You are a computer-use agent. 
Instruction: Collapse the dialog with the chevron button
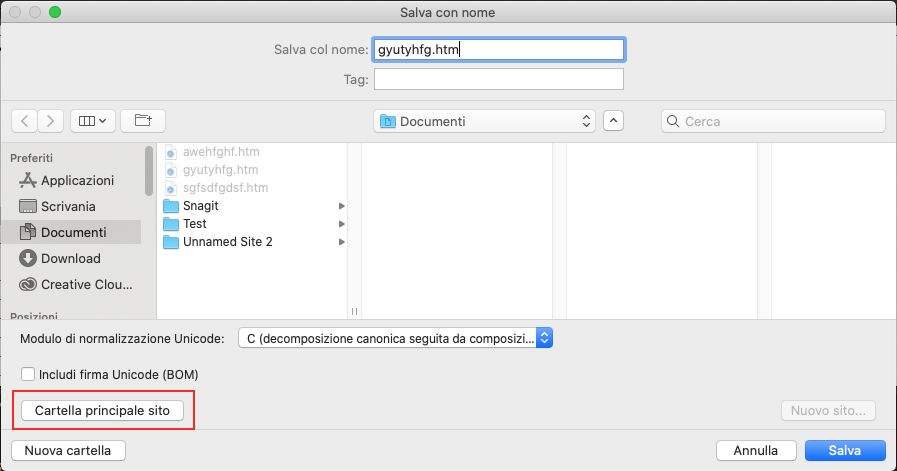point(614,121)
